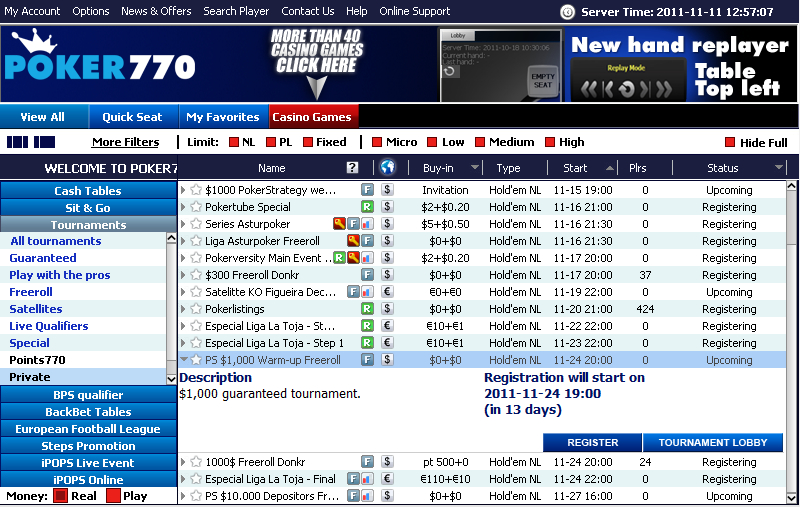This screenshot has width=800, height=507.
Task: Click the star on PS $1,000 Warm-up Freeroll
Action: click(196, 360)
